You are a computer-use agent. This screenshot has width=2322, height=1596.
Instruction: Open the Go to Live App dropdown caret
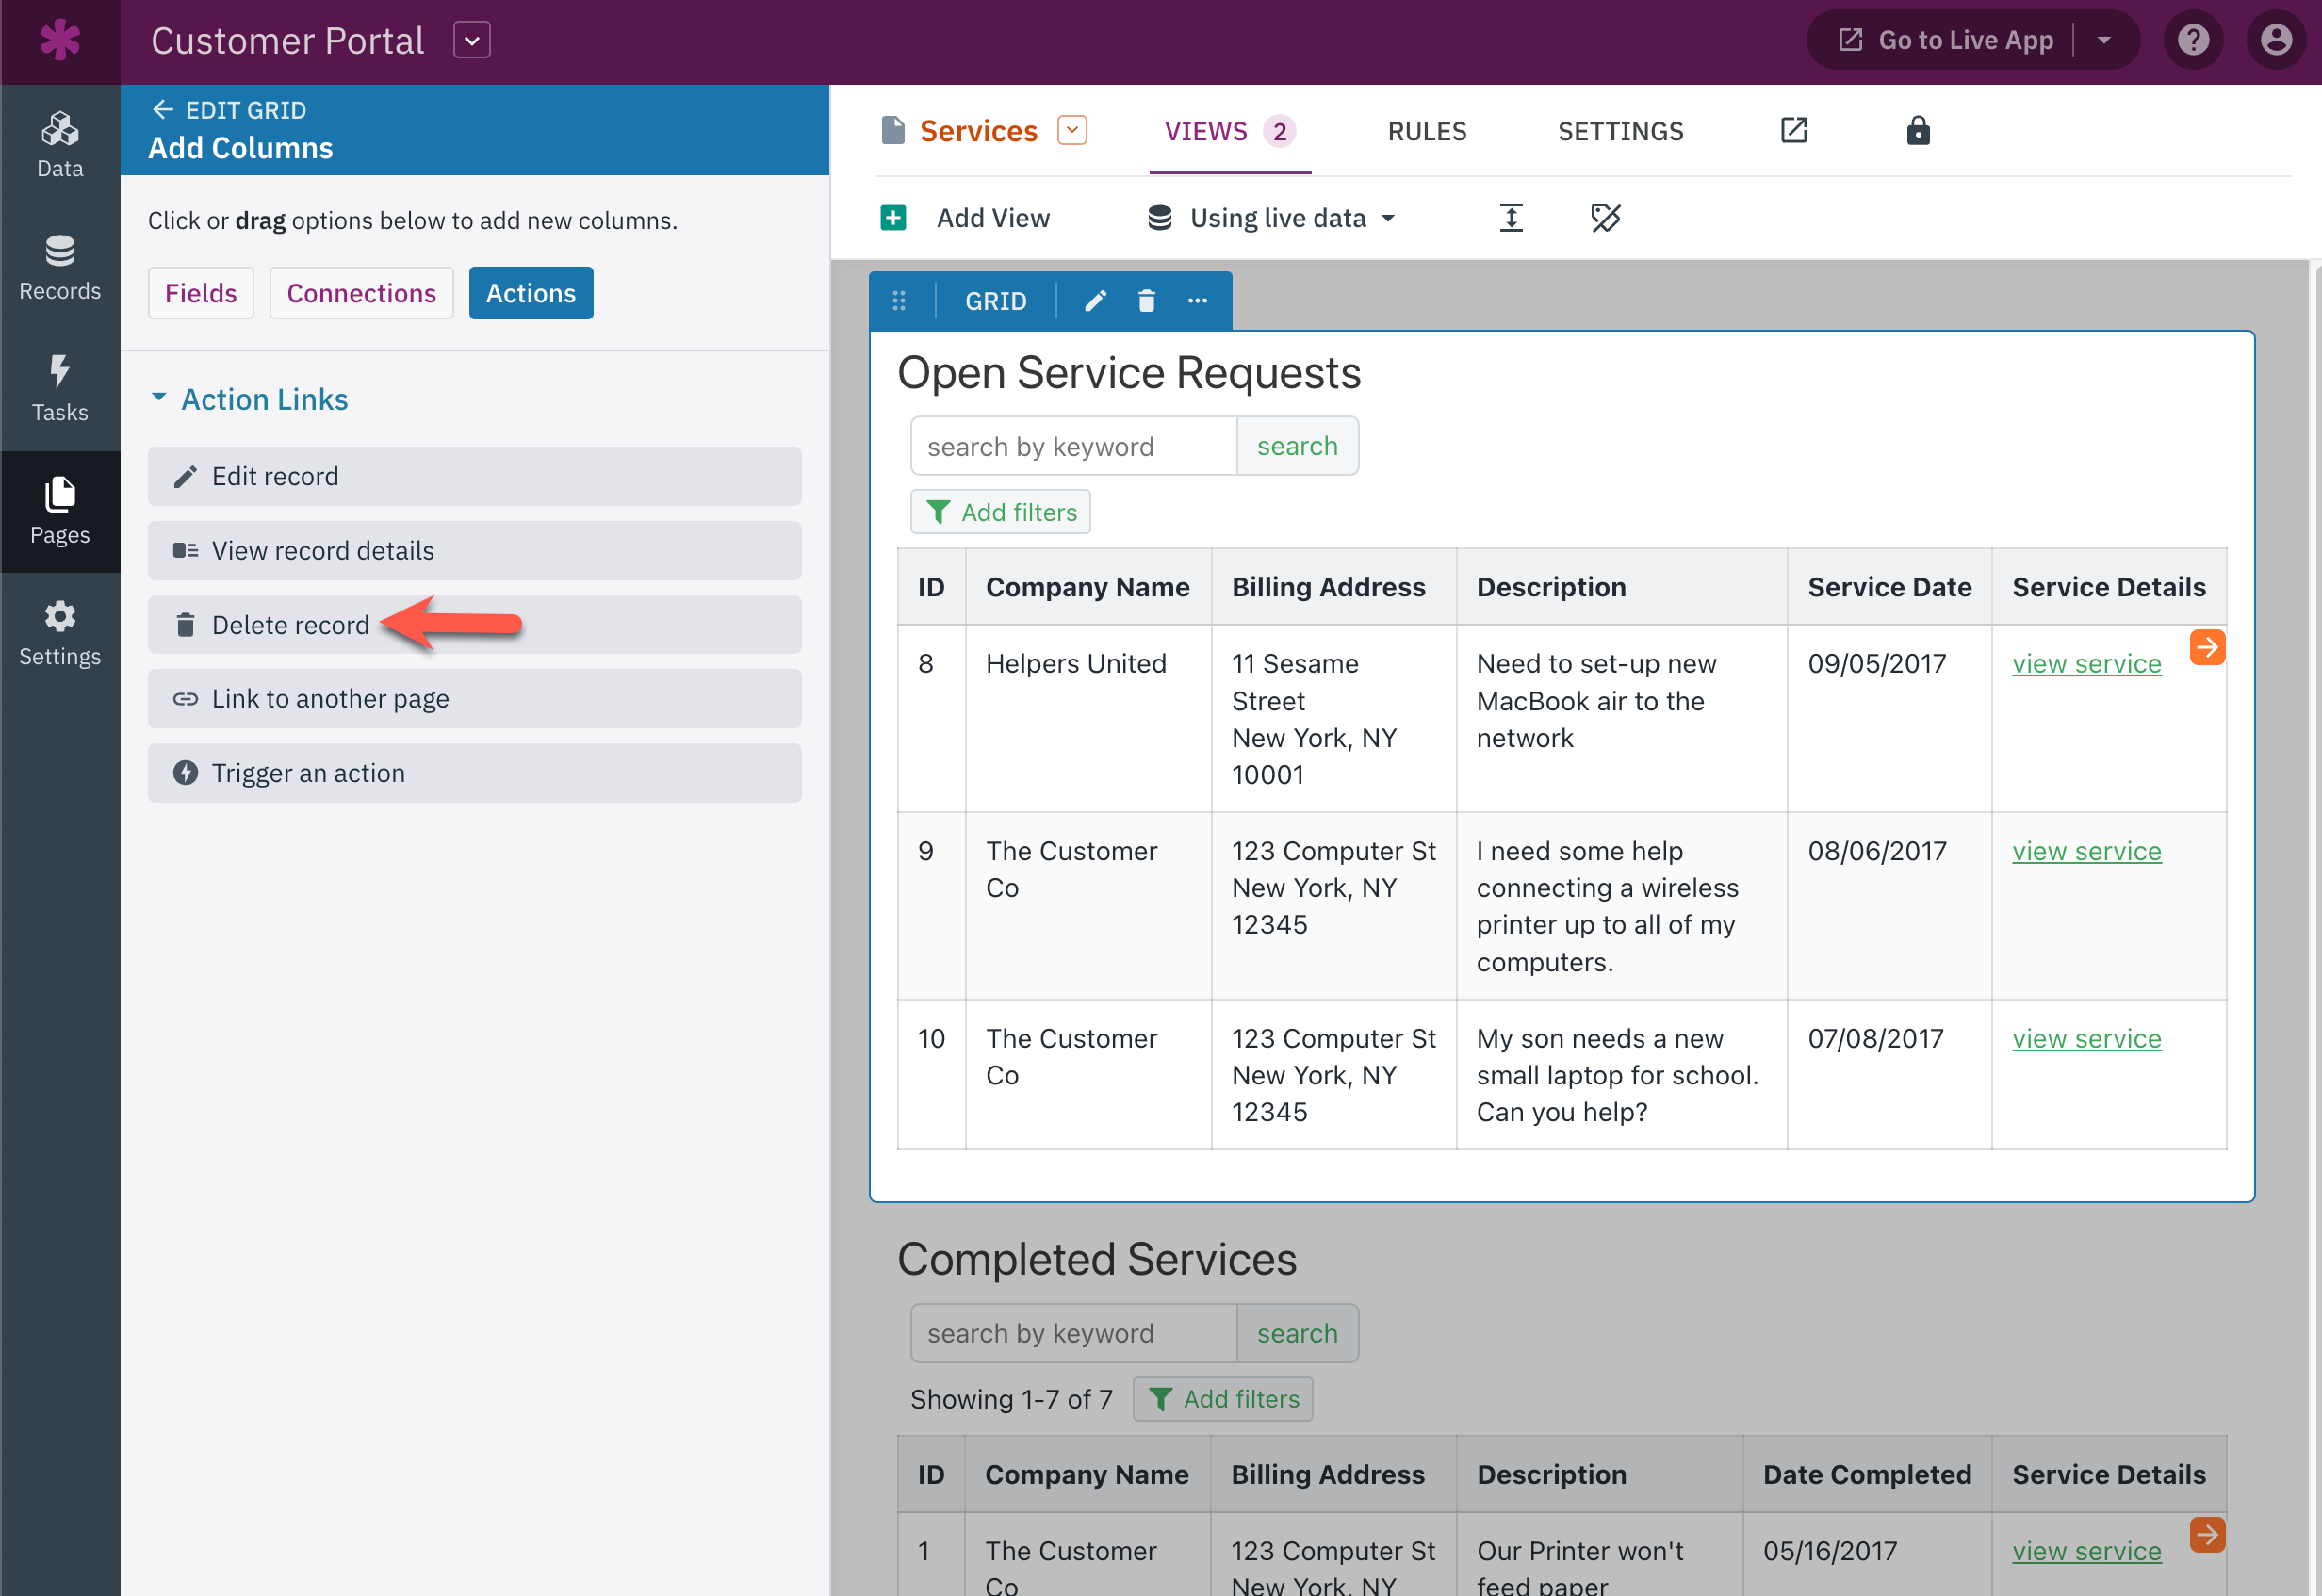2104,40
